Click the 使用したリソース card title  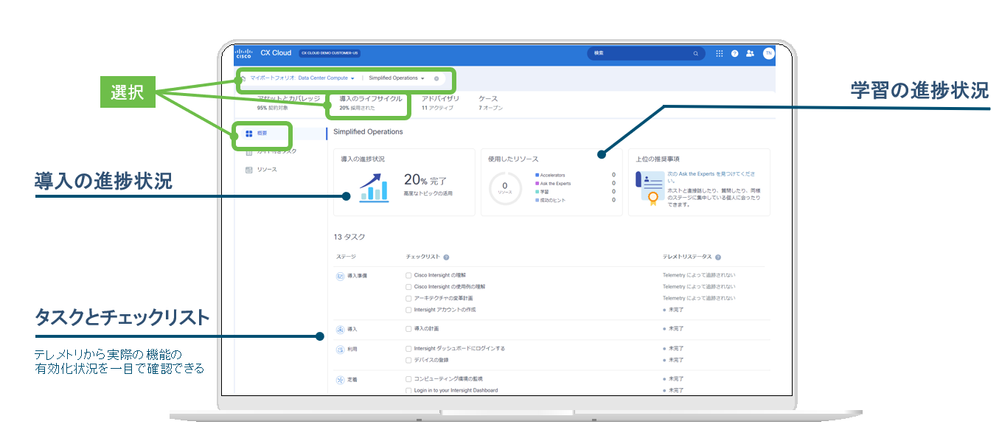(x=514, y=158)
